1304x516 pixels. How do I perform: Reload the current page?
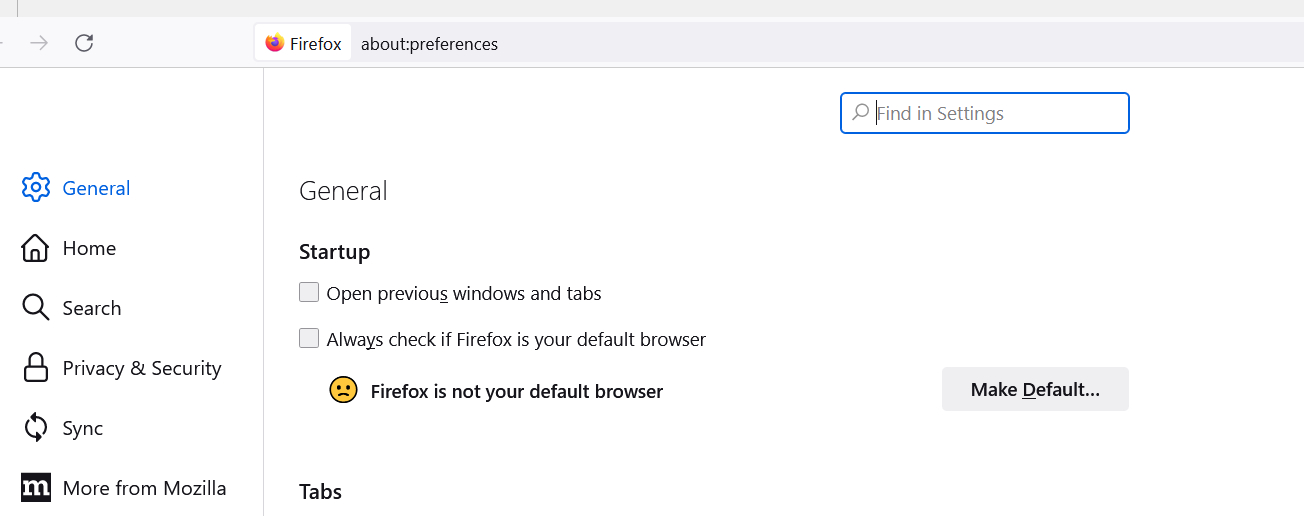pos(84,43)
